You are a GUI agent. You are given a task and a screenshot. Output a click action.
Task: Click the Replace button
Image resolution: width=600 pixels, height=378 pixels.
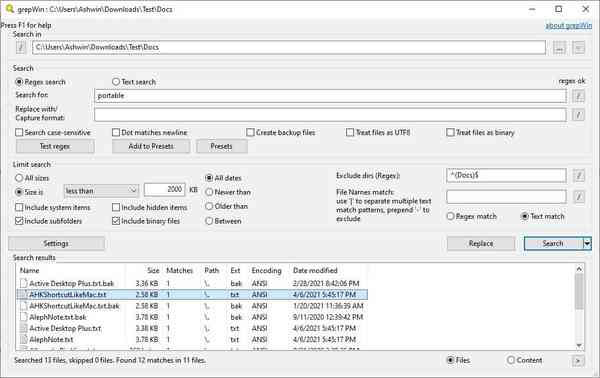[481, 244]
